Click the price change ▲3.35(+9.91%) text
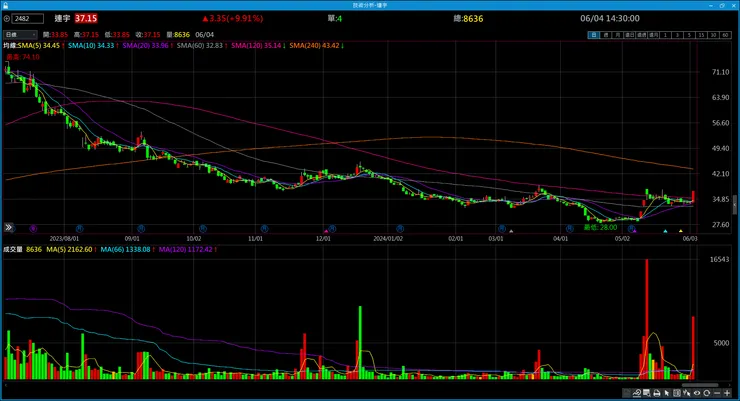 232,18
